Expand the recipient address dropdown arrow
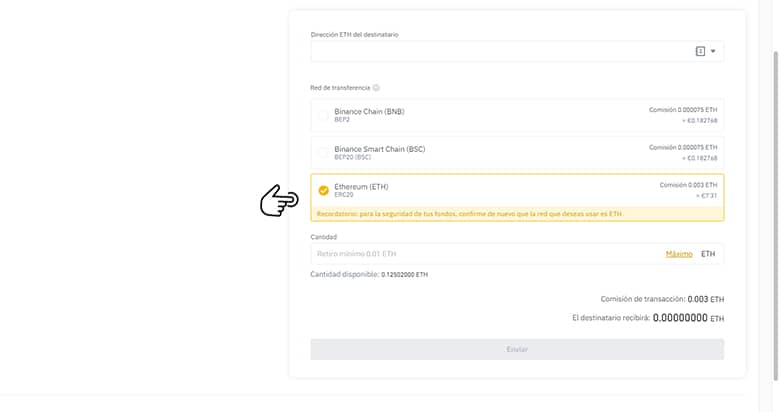 (x=713, y=51)
